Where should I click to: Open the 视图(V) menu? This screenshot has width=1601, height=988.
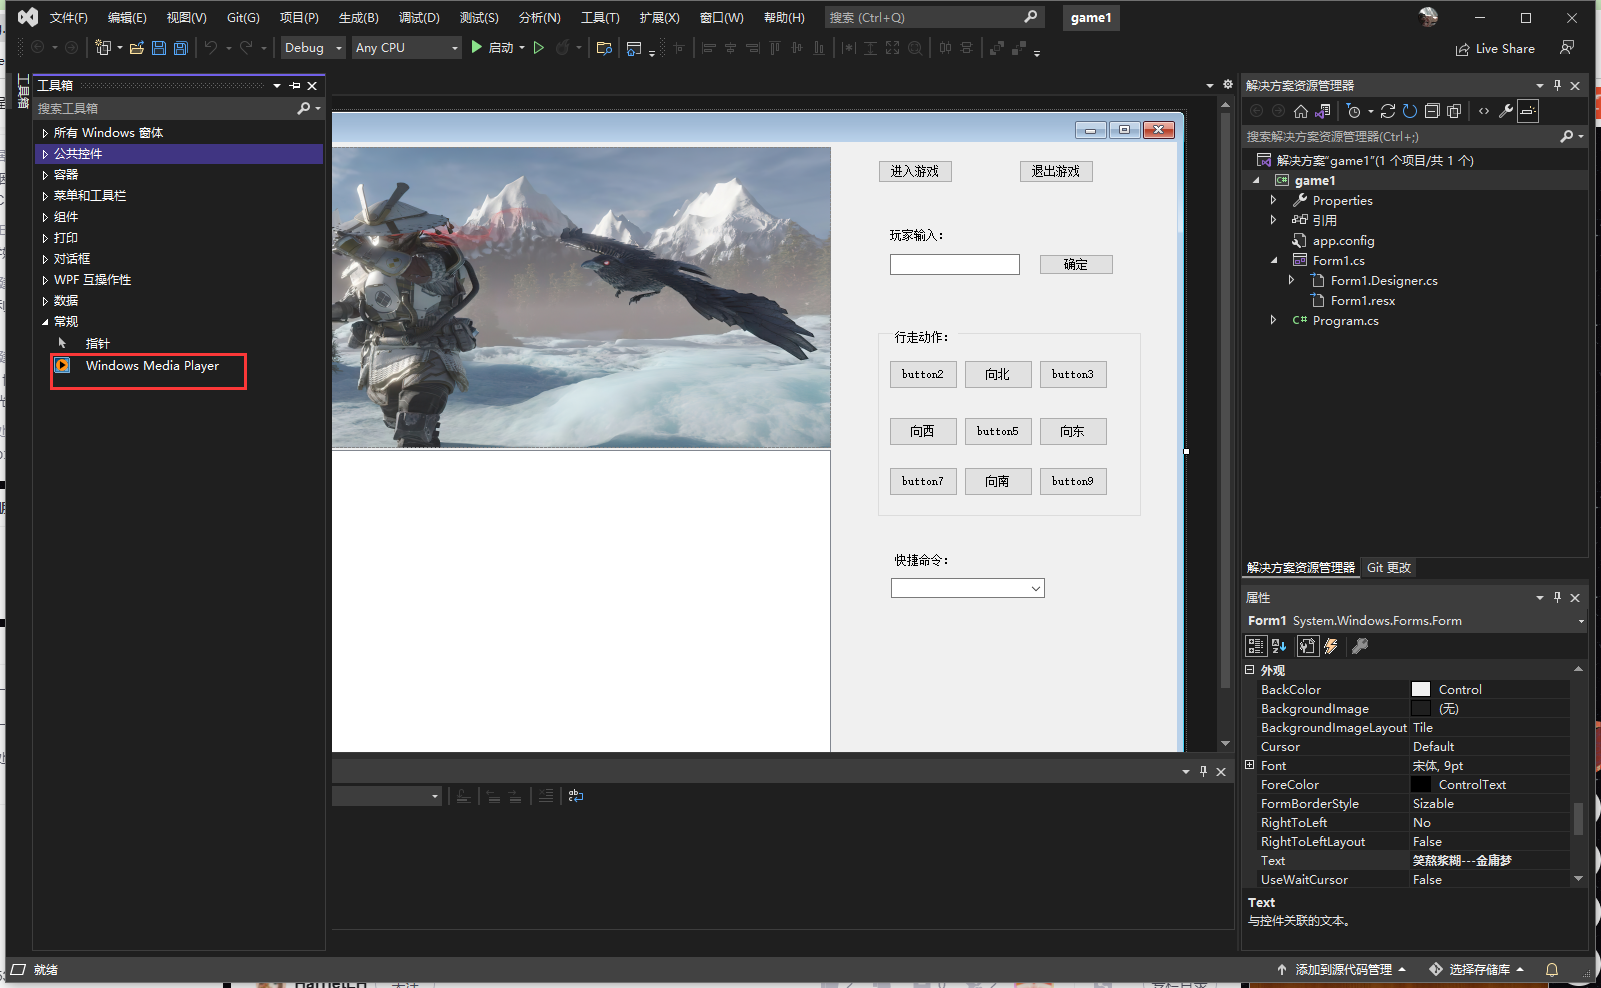coord(186,18)
